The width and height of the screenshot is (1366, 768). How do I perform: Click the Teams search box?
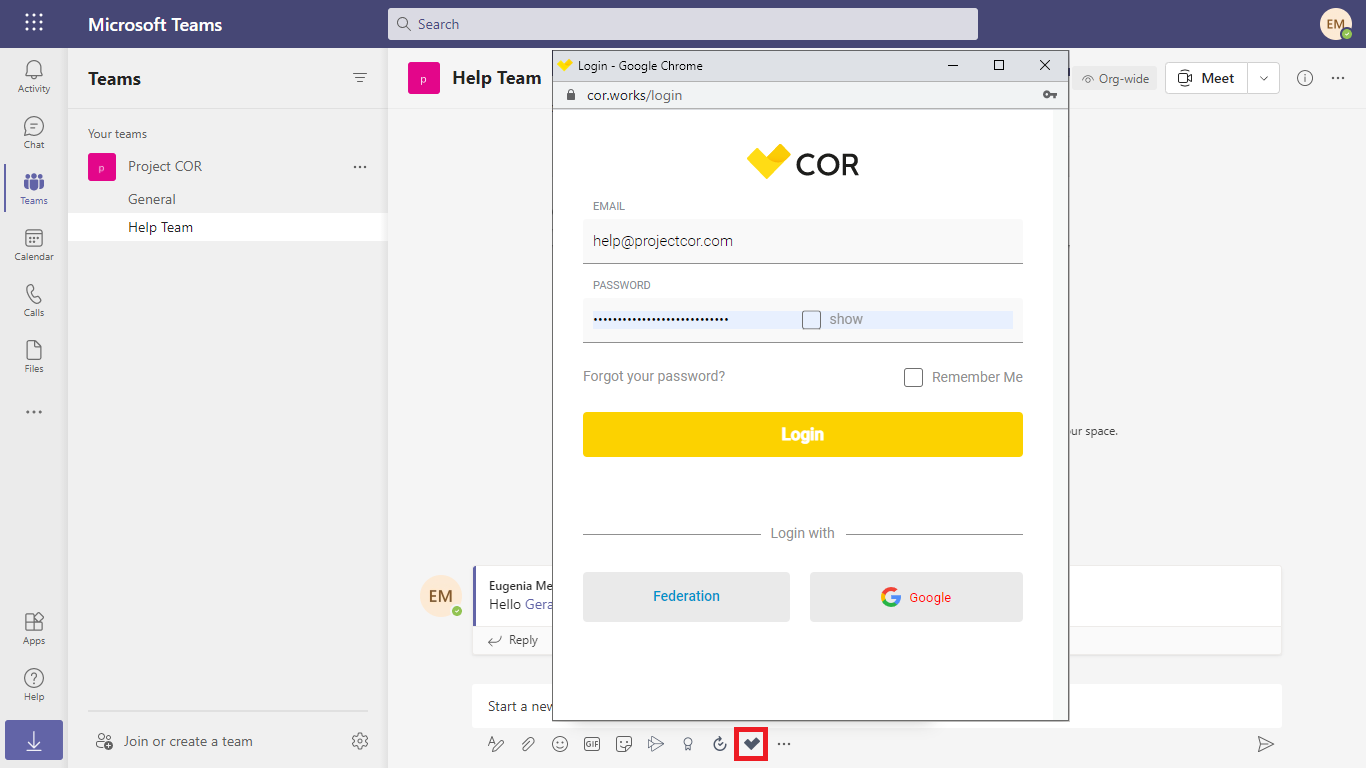(683, 24)
